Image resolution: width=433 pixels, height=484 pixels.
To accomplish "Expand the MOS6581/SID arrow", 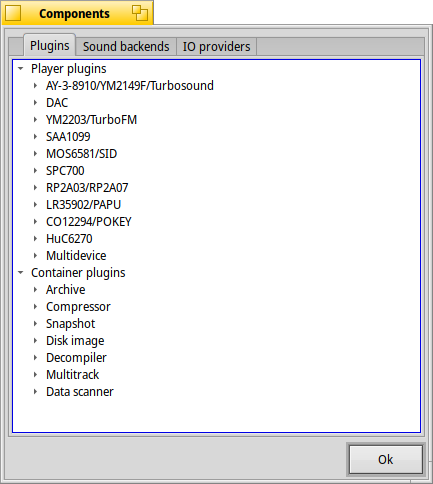I will pos(35,154).
